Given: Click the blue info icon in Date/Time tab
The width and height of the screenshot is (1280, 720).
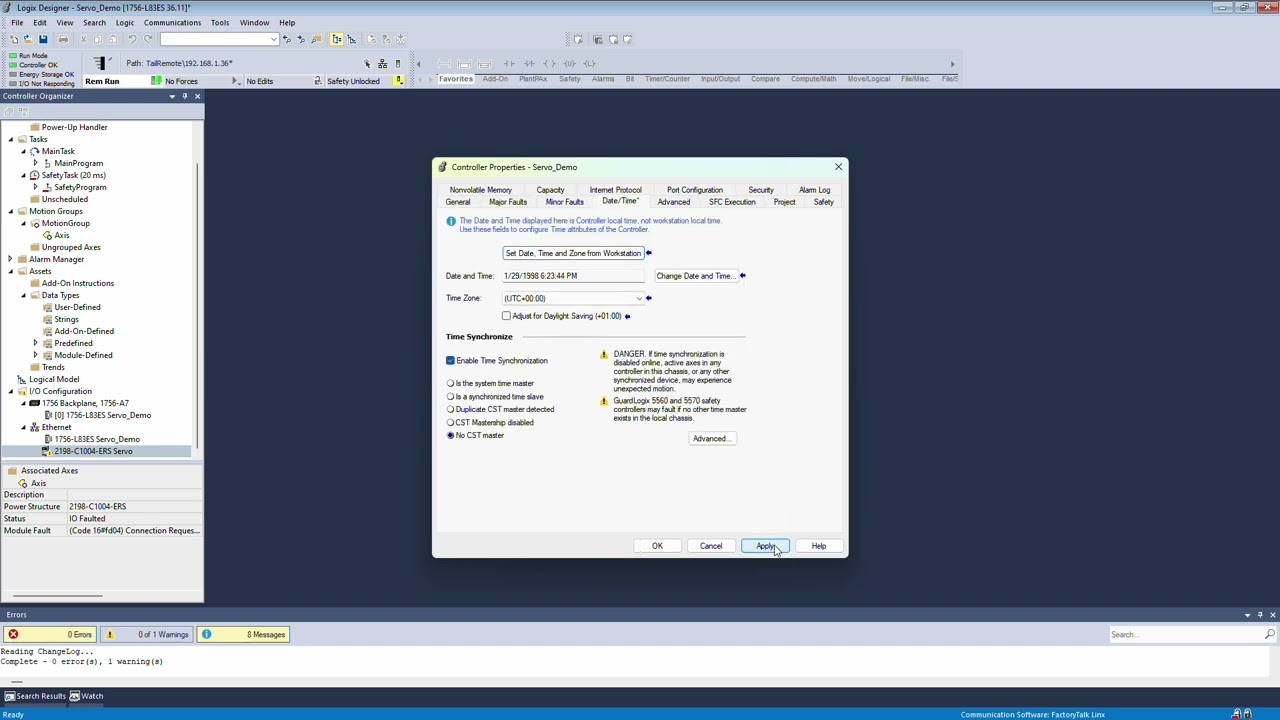Looking at the screenshot, I should coord(451,221).
